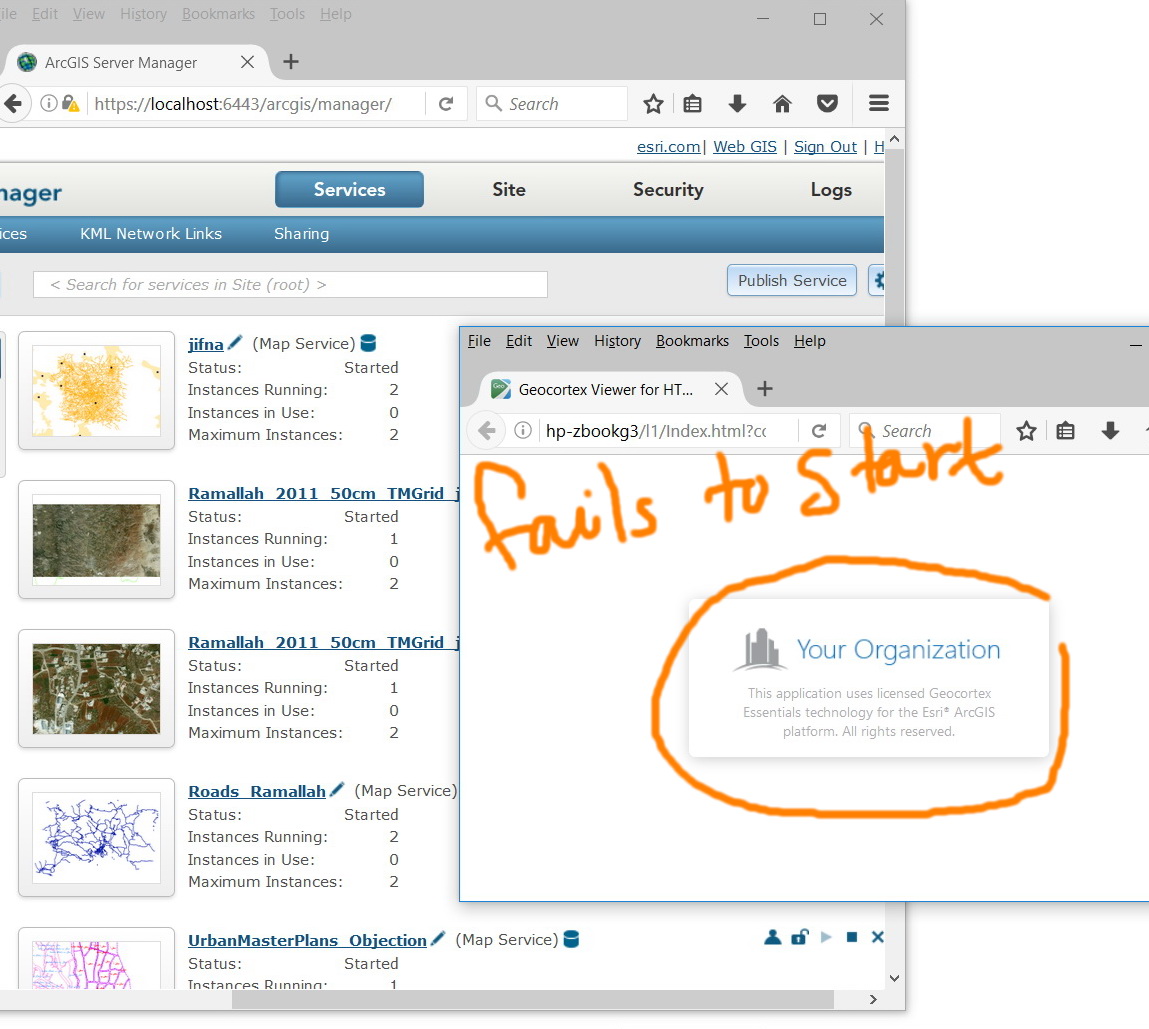
Task: Open jifna service link
Action: point(206,344)
